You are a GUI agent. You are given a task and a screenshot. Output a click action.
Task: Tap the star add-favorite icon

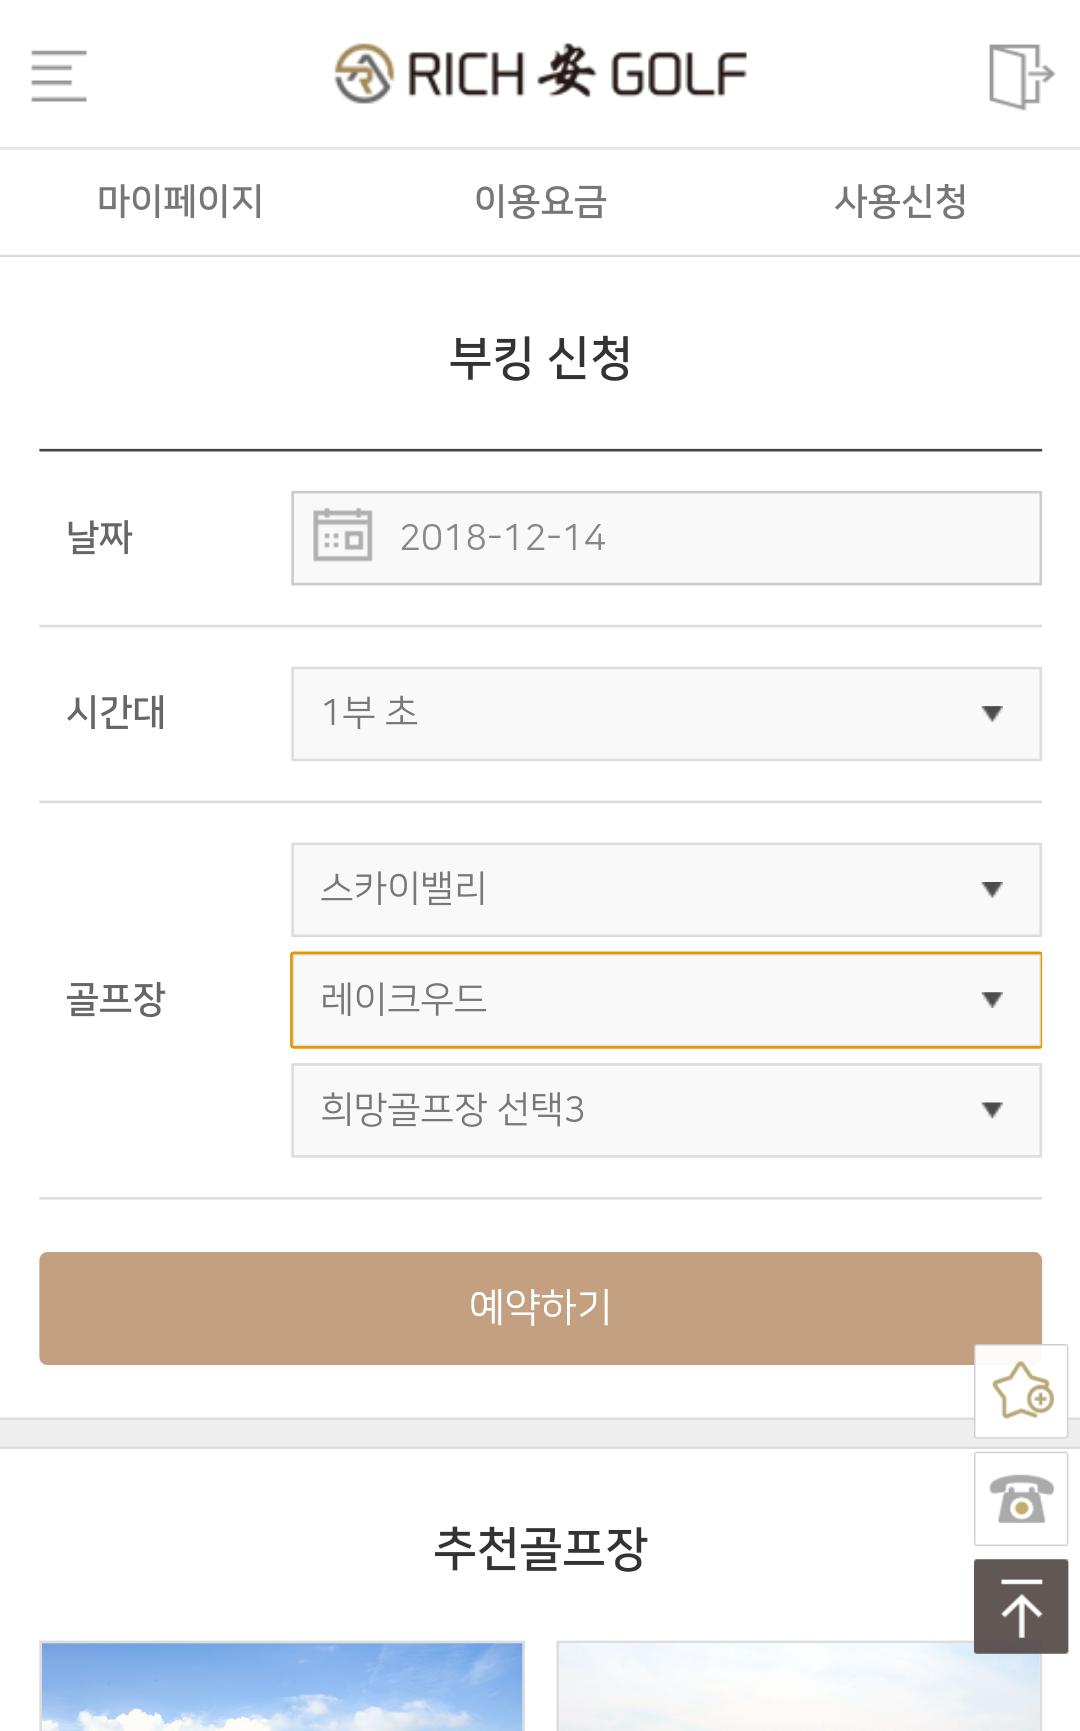click(1021, 1391)
